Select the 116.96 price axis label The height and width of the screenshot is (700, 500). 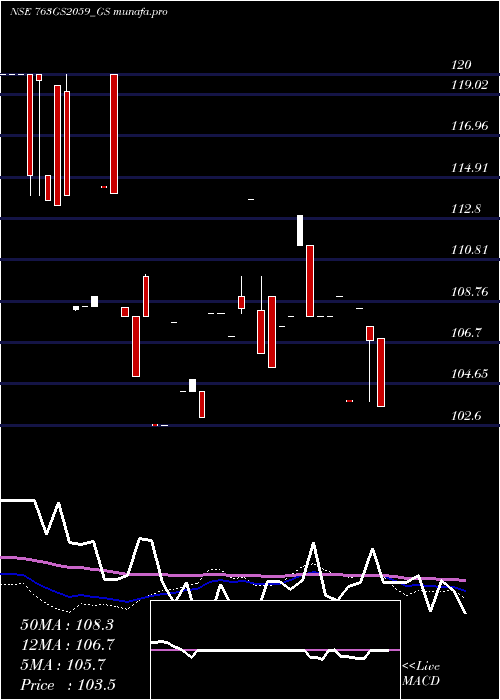click(x=469, y=126)
